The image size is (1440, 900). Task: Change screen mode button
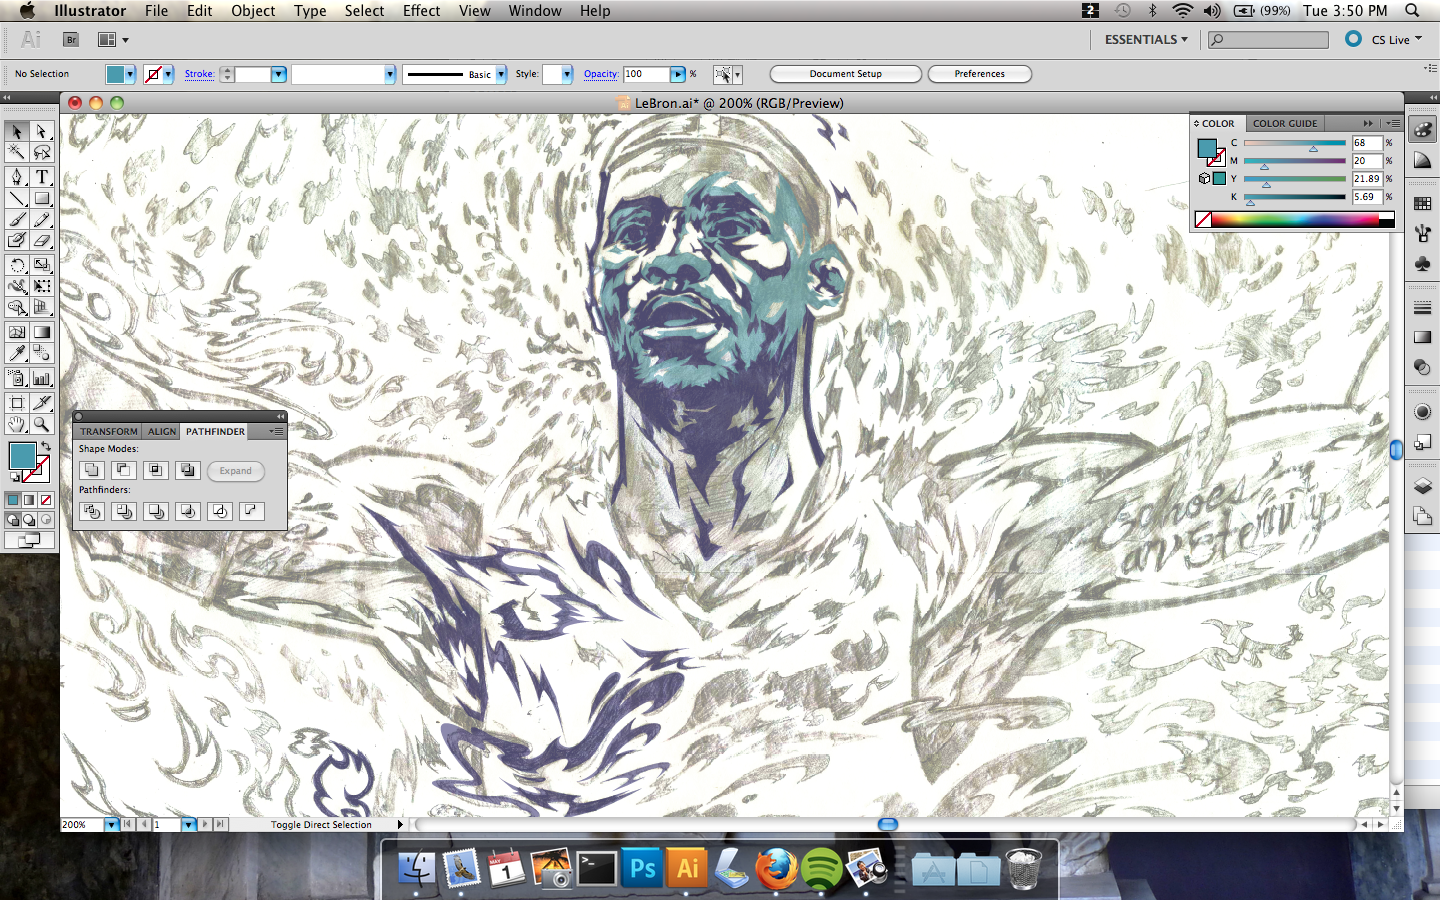coord(29,540)
